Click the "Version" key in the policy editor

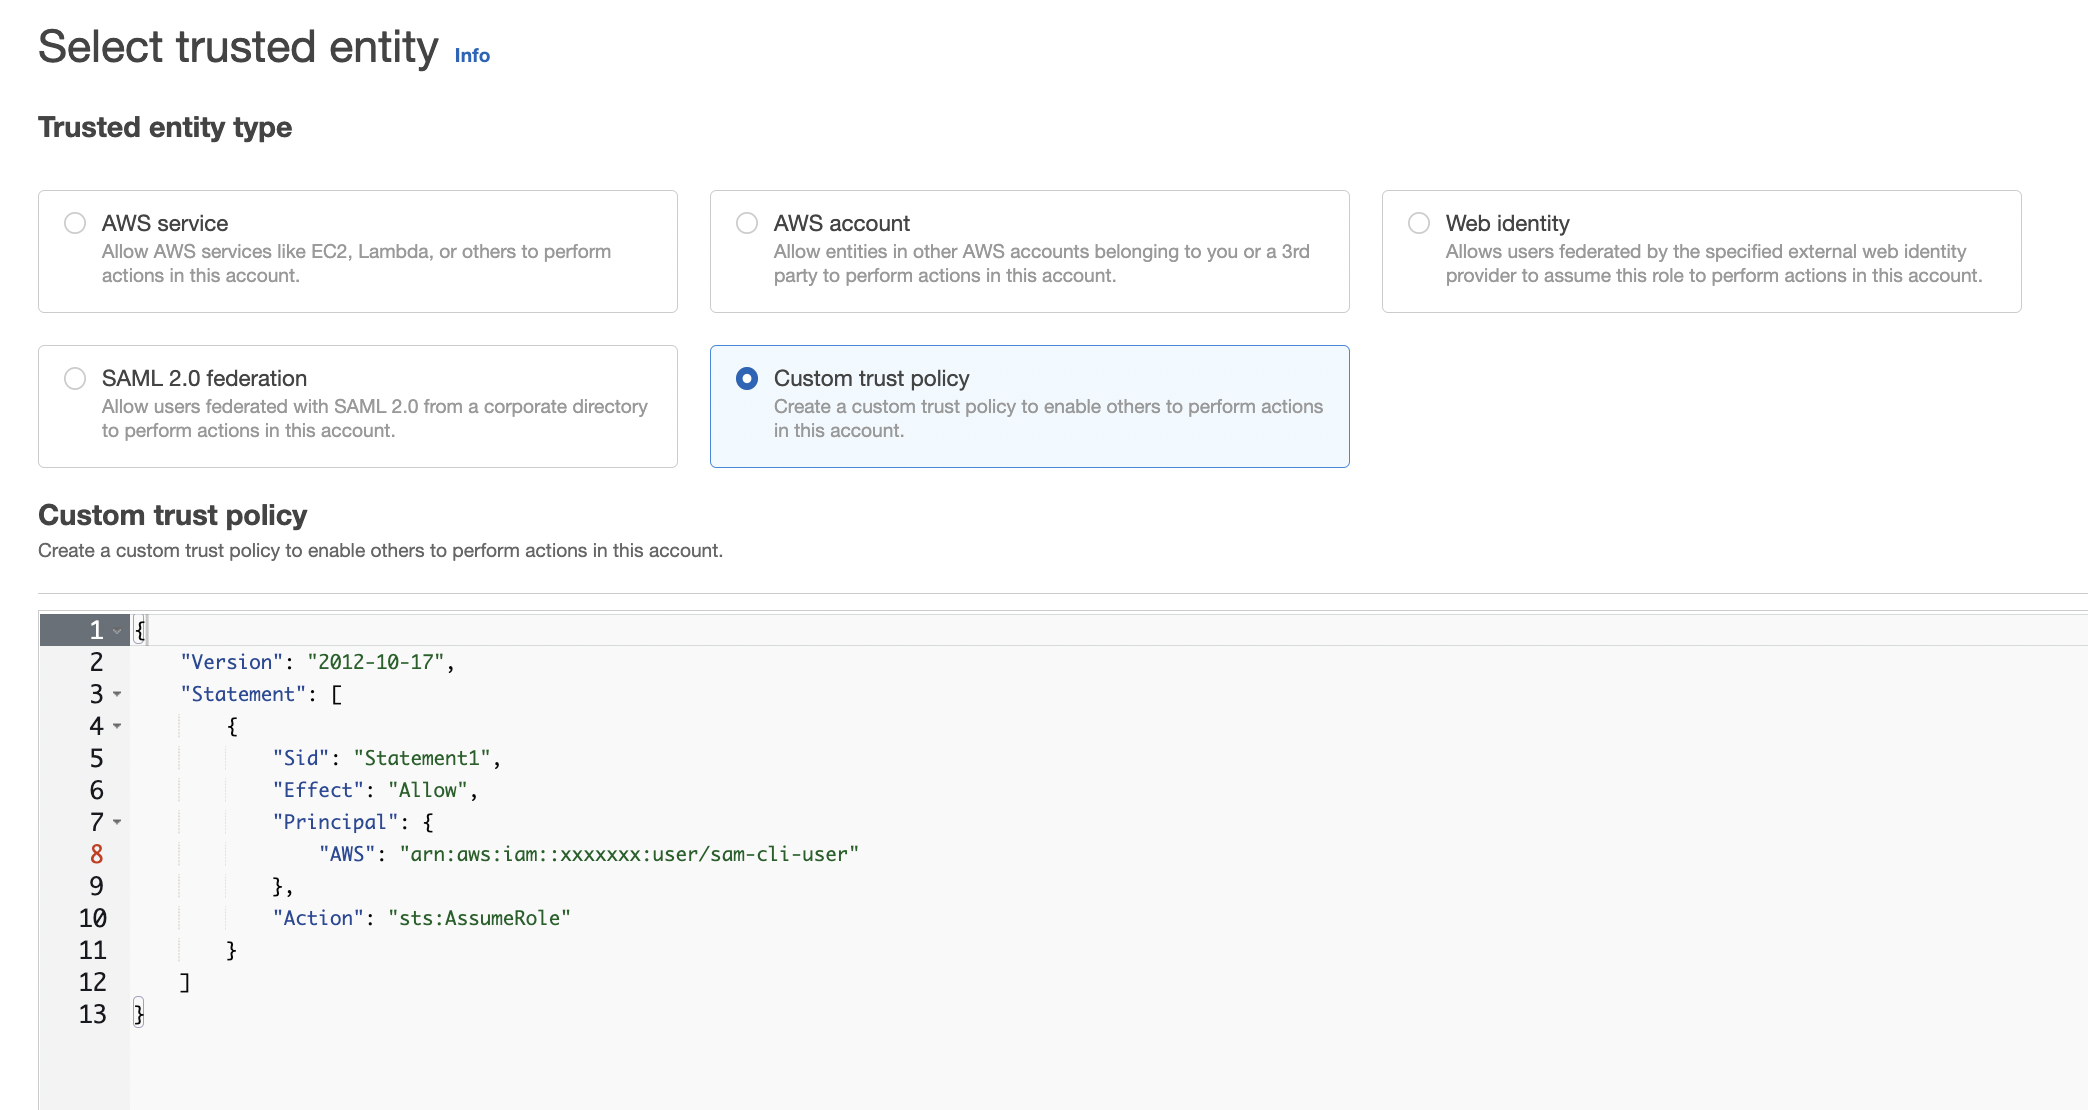coord(232,662)
